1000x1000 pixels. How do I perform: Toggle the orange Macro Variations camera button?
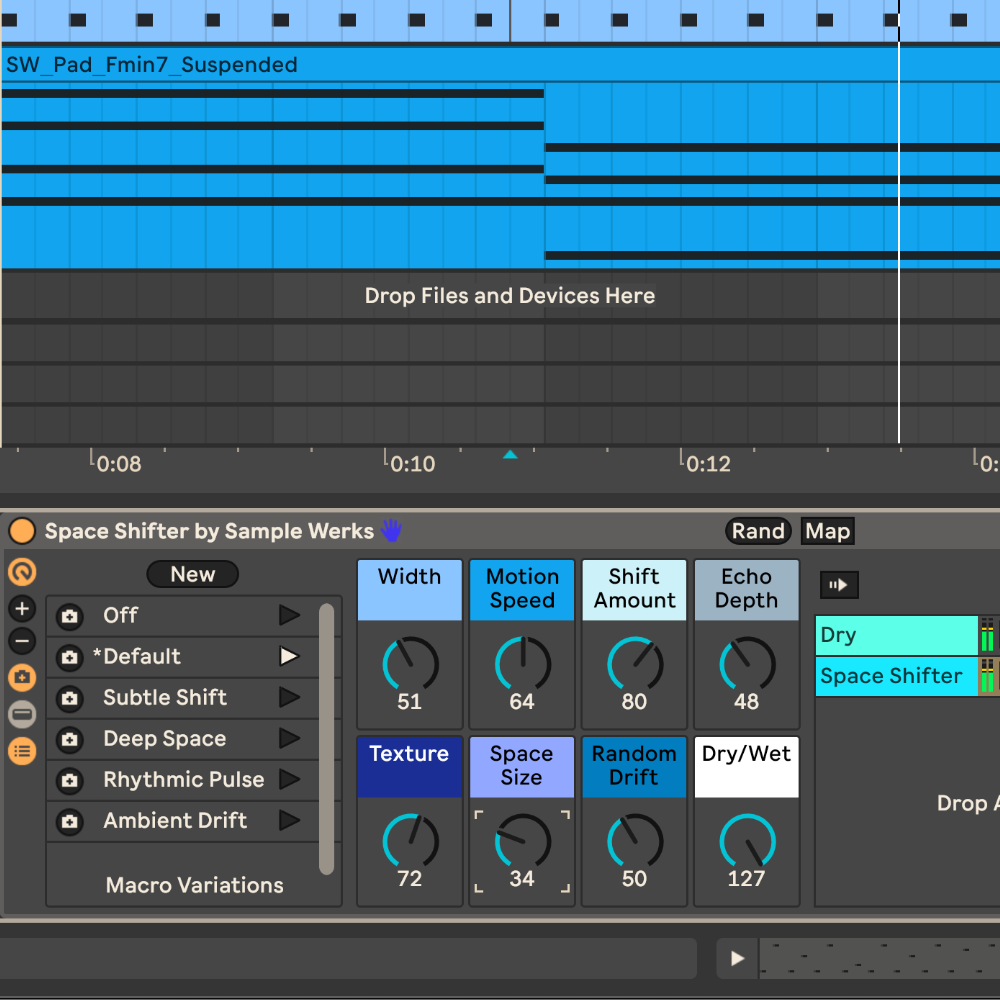point(22,678)
